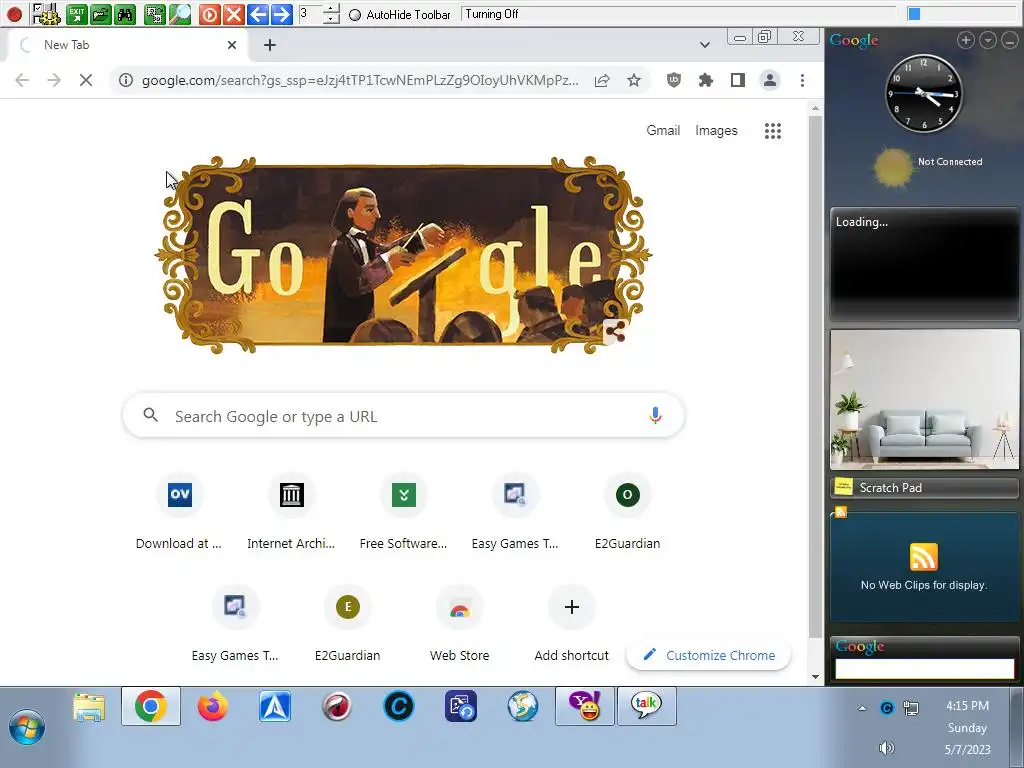This screenshot has height=768, width=1024.
Task: Open the Extensions puzzle icon
Action: [x=706, y=80]
